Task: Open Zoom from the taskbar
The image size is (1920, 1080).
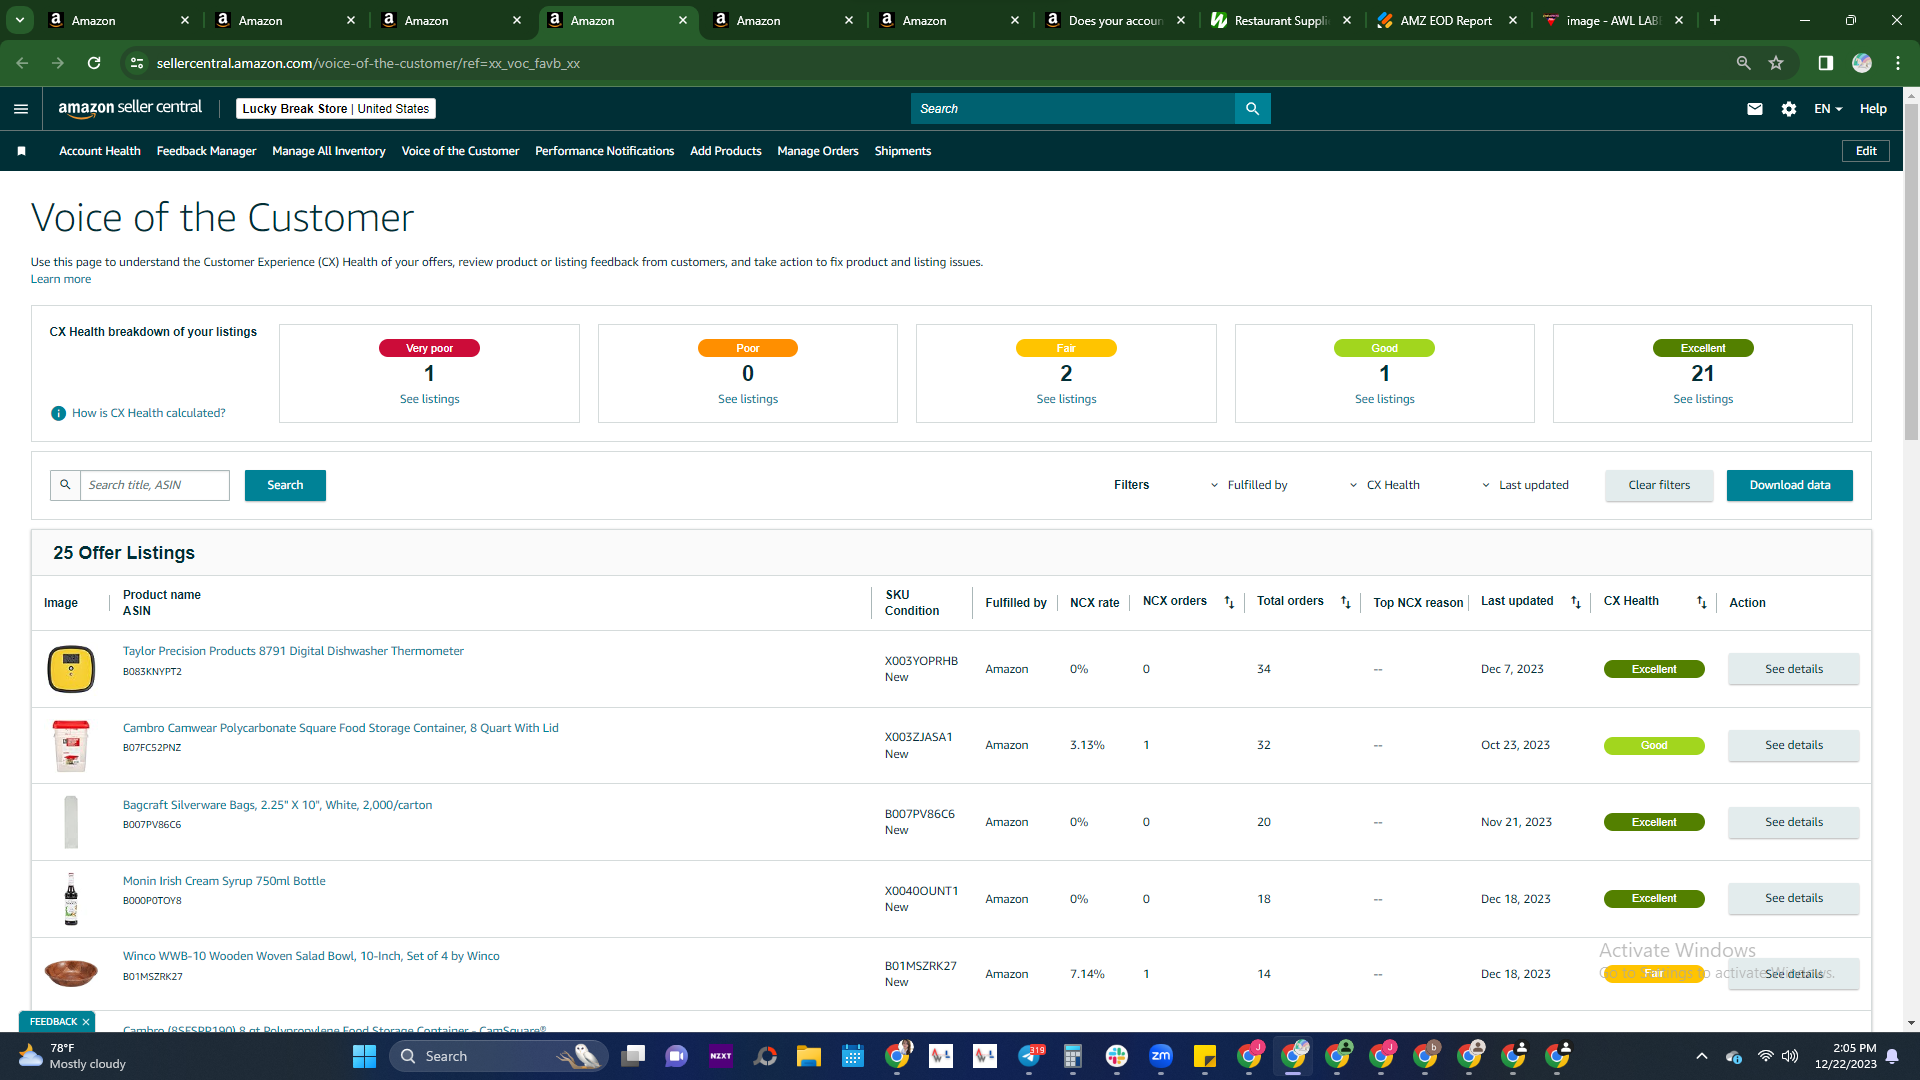Action: coord(1161,1056)
